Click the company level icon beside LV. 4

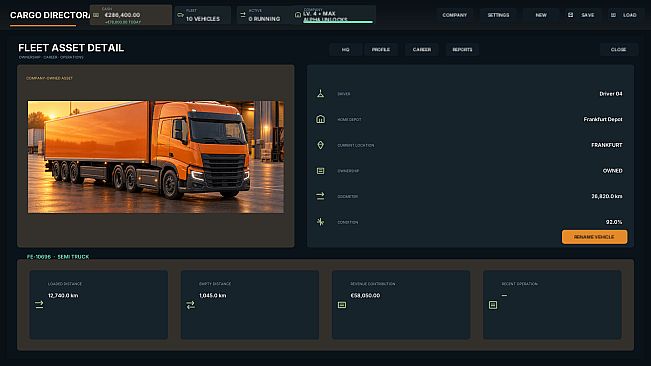click(x=298, y=15)
